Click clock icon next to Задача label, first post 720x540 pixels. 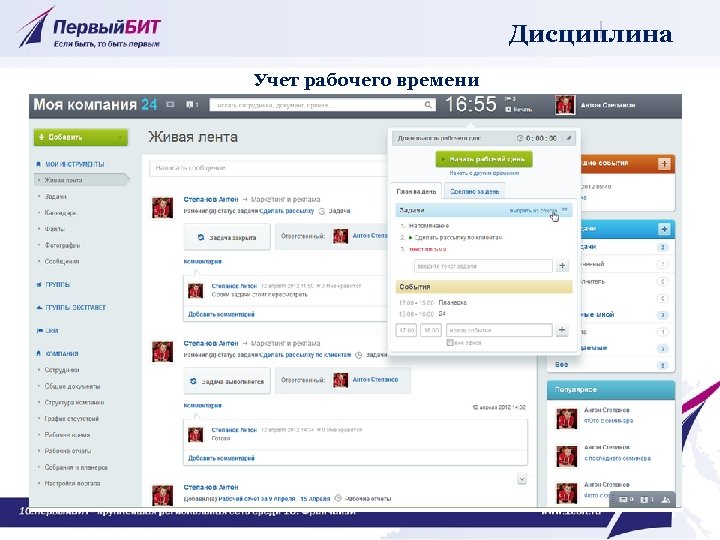pyautogui.click(x=322, y=211)
